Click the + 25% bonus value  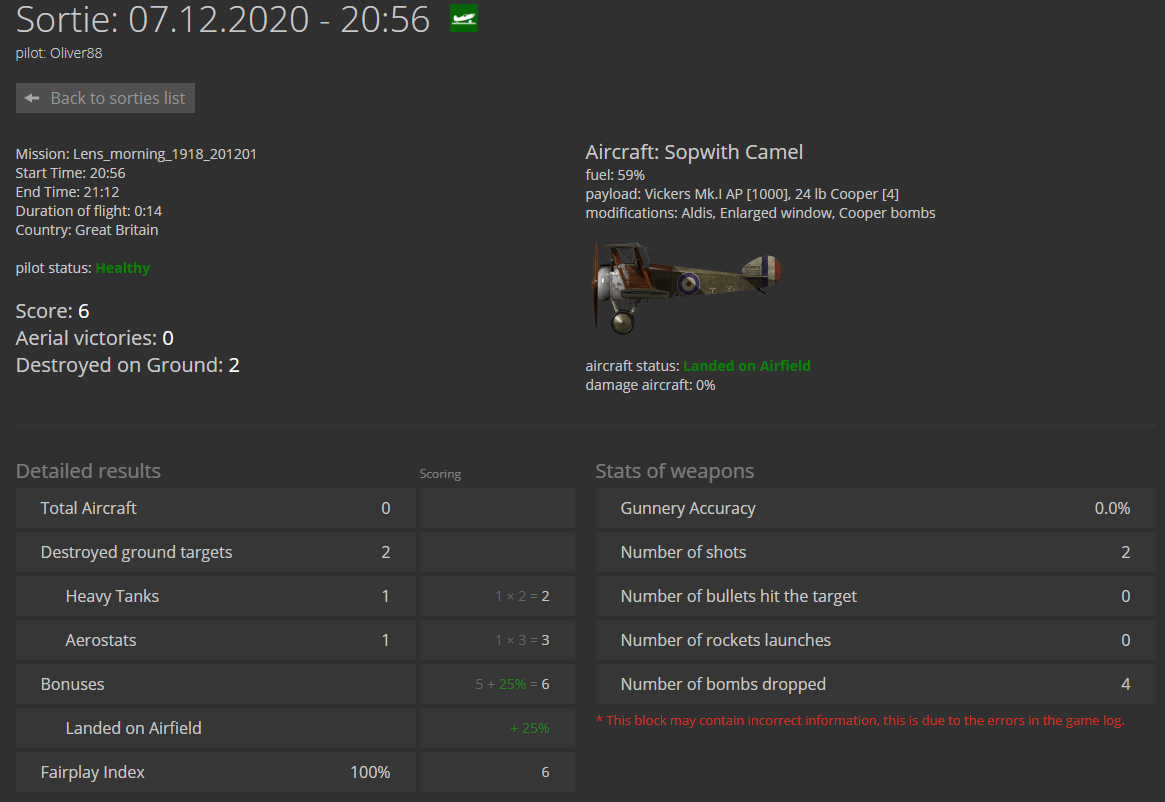click(x=530, y=728)
